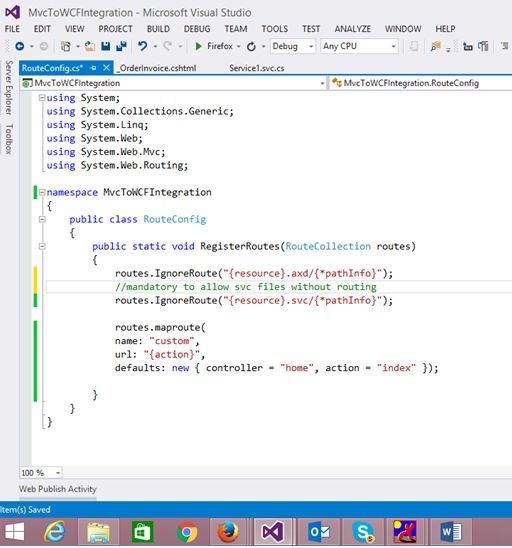Click the "//mandatory to allow svc files" comment line
The height and width of the screenshot is (548, 512).
(246, 287)
